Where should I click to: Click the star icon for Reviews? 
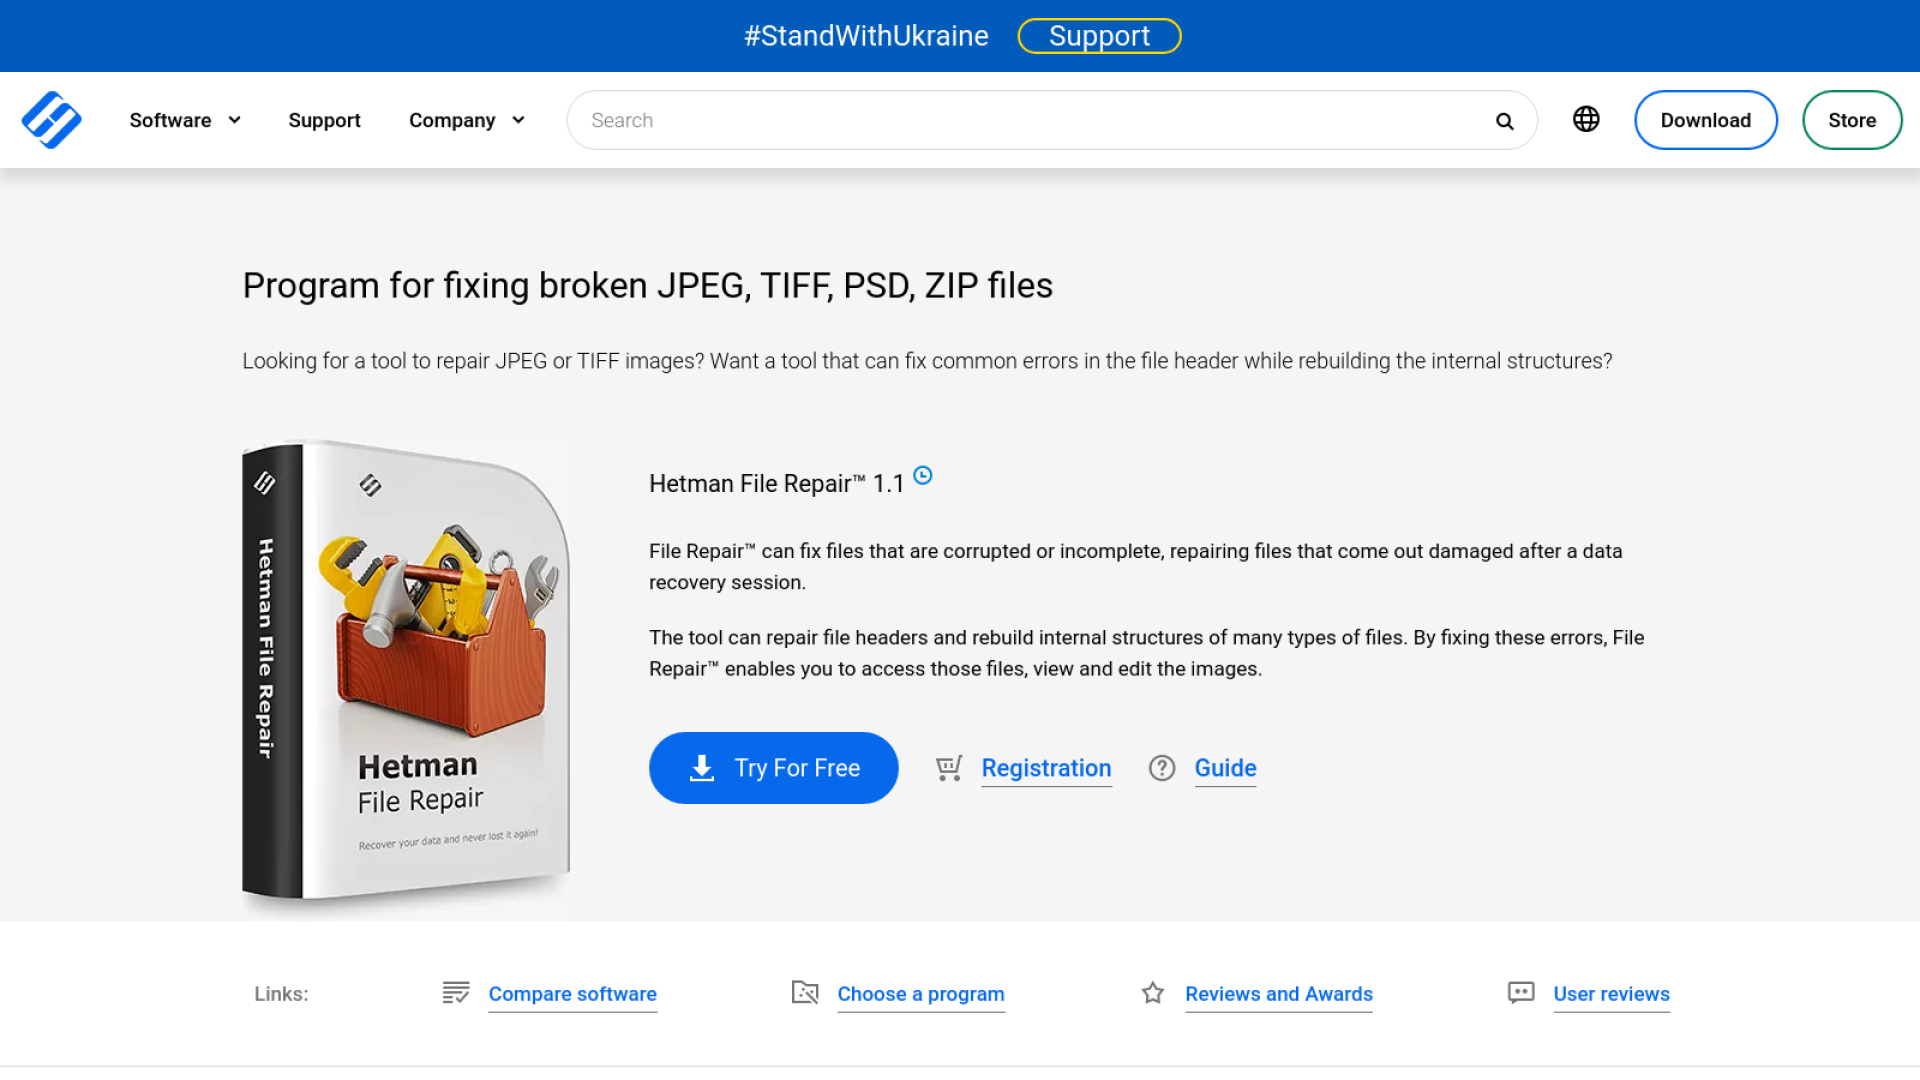coord(1153,993)
